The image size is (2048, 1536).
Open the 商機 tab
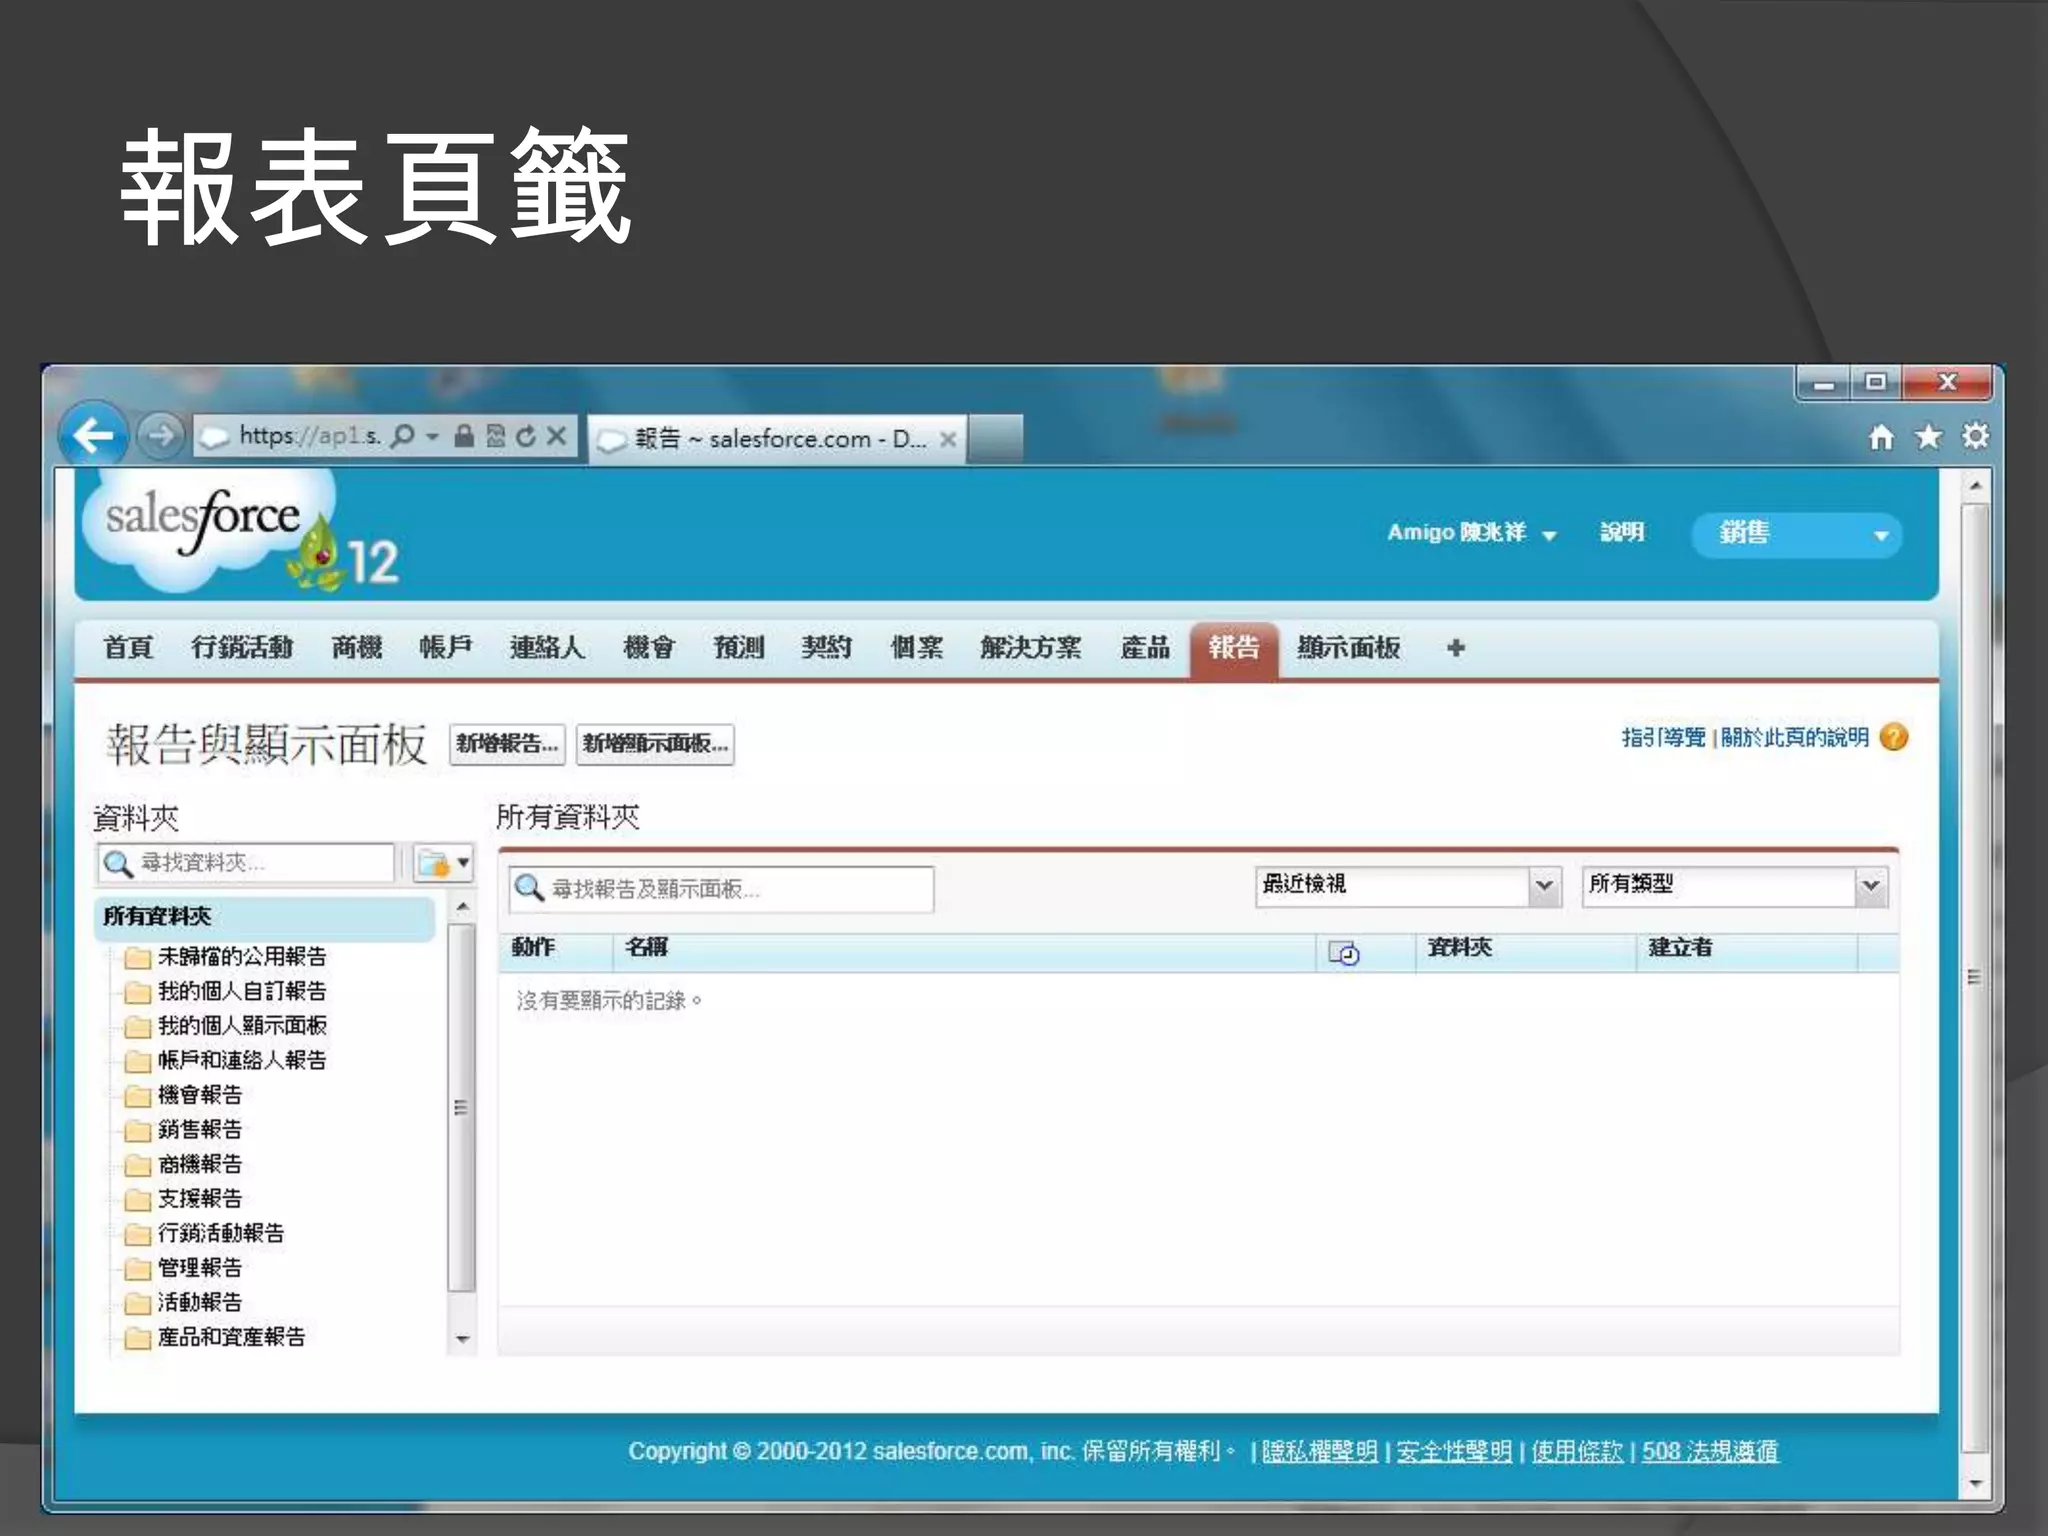[x=357, y=647]
